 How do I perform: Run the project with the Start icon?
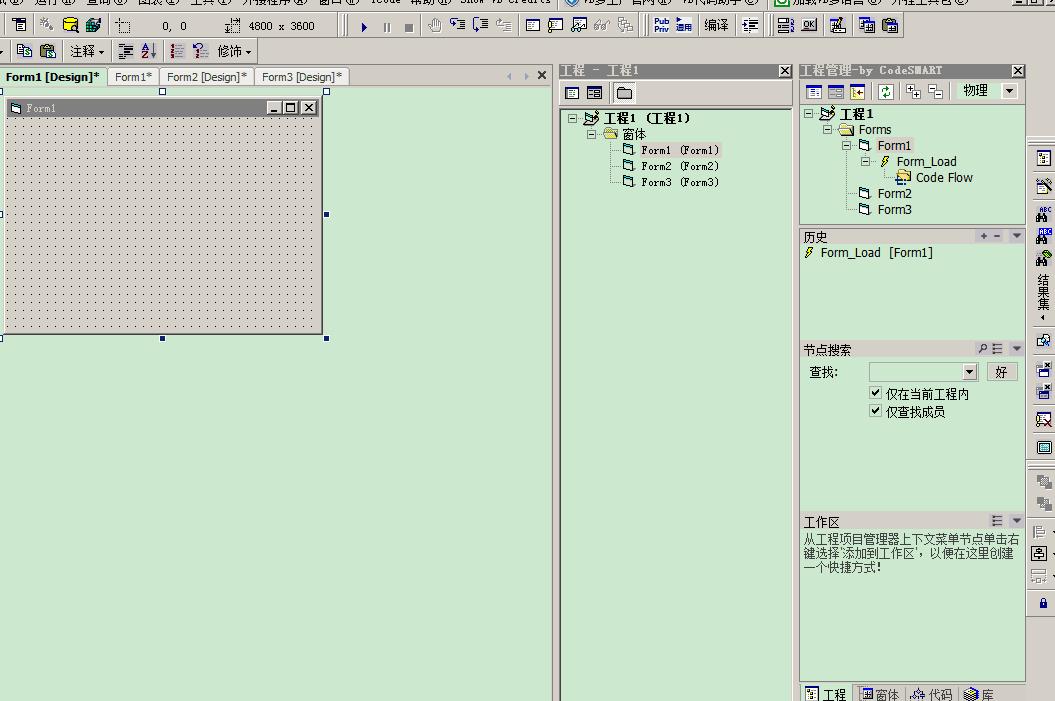pos(364,26)
